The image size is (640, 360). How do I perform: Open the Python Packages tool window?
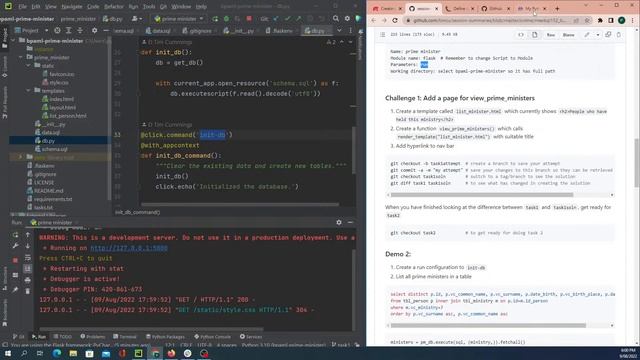(x=165, y=337)
